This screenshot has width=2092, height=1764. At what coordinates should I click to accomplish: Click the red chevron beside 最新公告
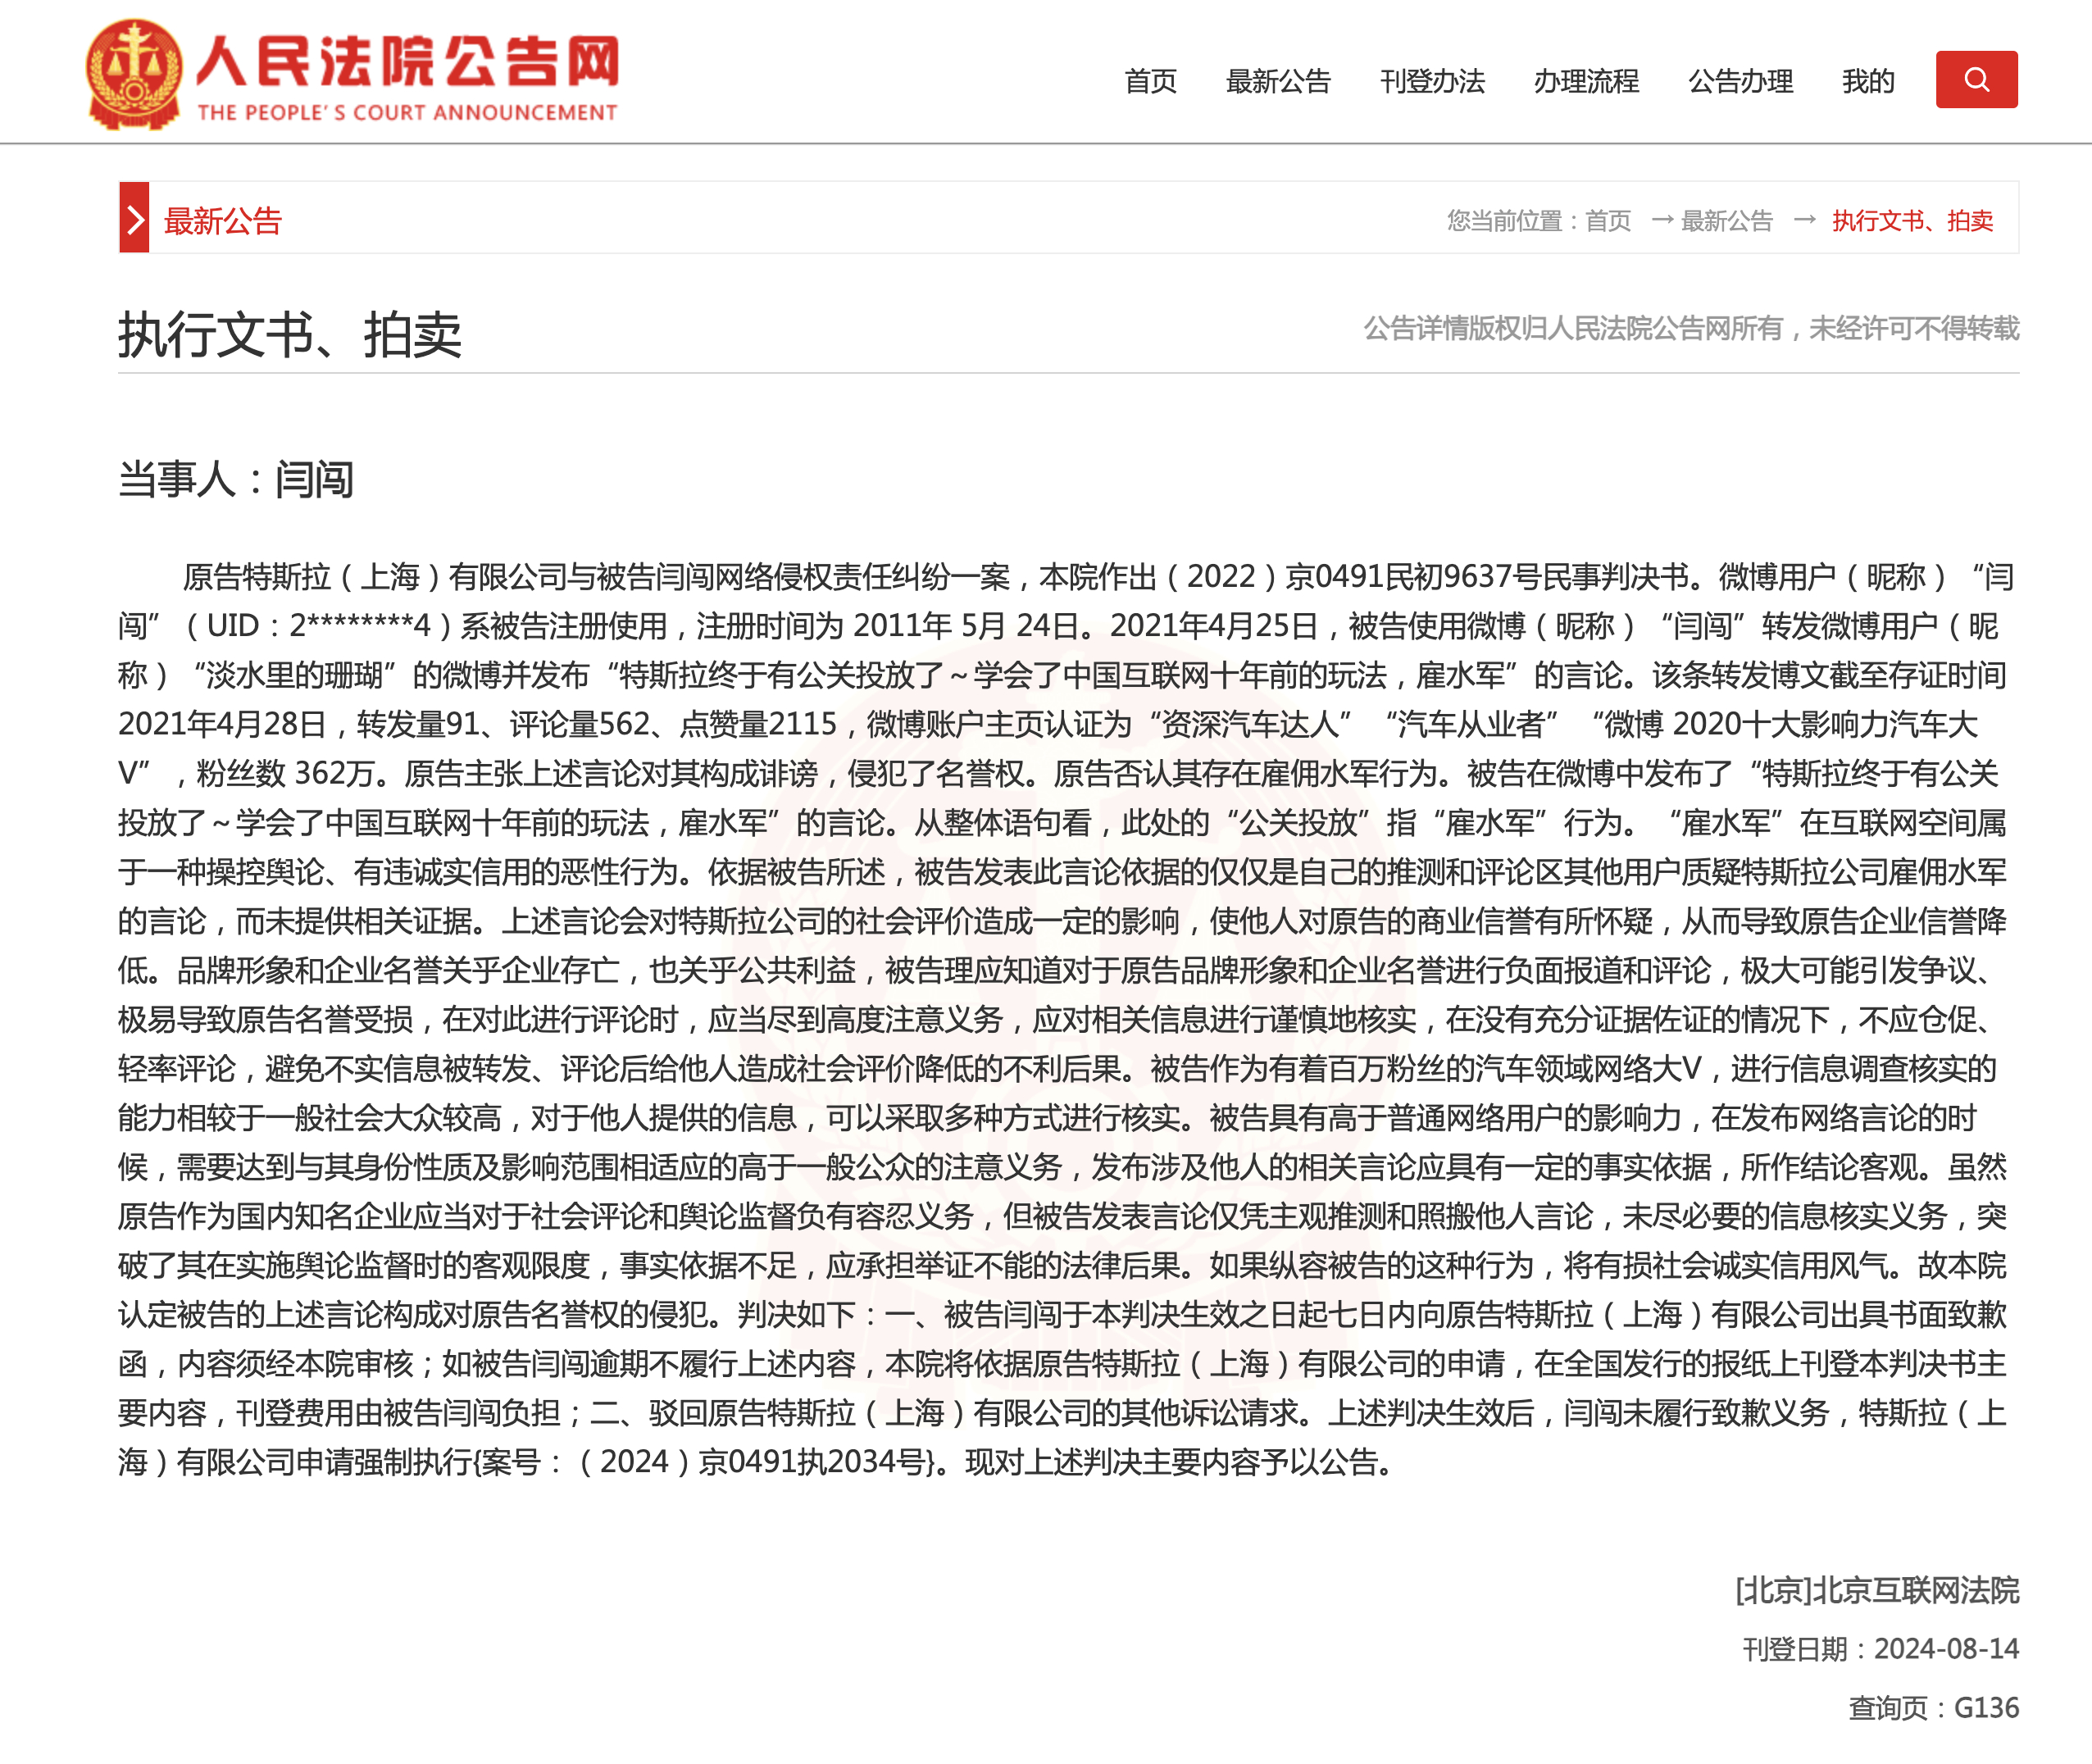point(134,217)
